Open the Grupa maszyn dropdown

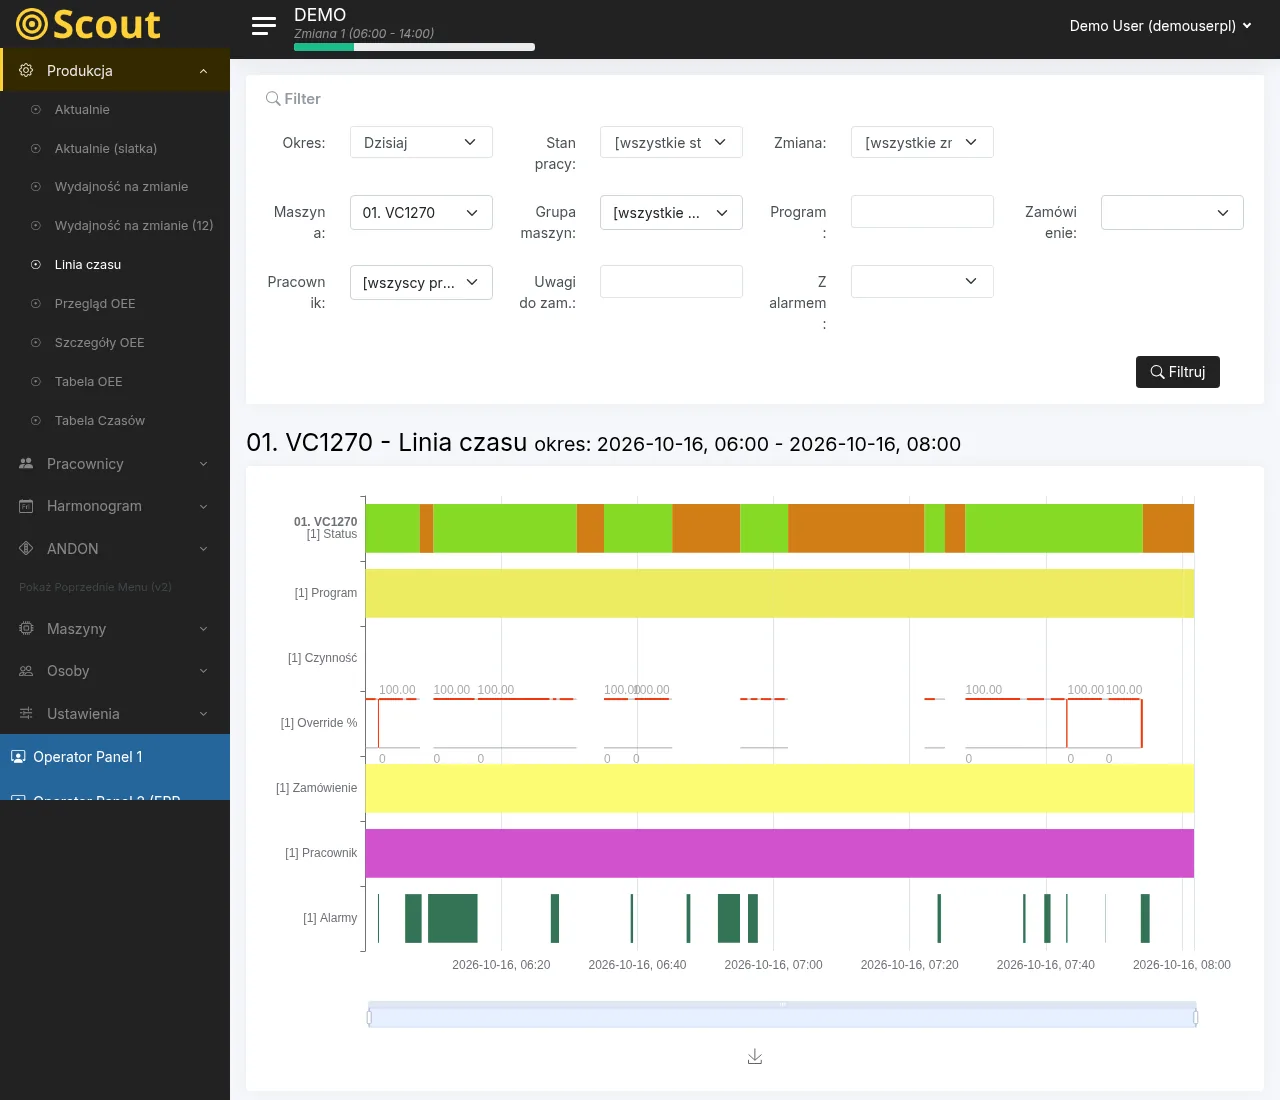pos(671,212)
